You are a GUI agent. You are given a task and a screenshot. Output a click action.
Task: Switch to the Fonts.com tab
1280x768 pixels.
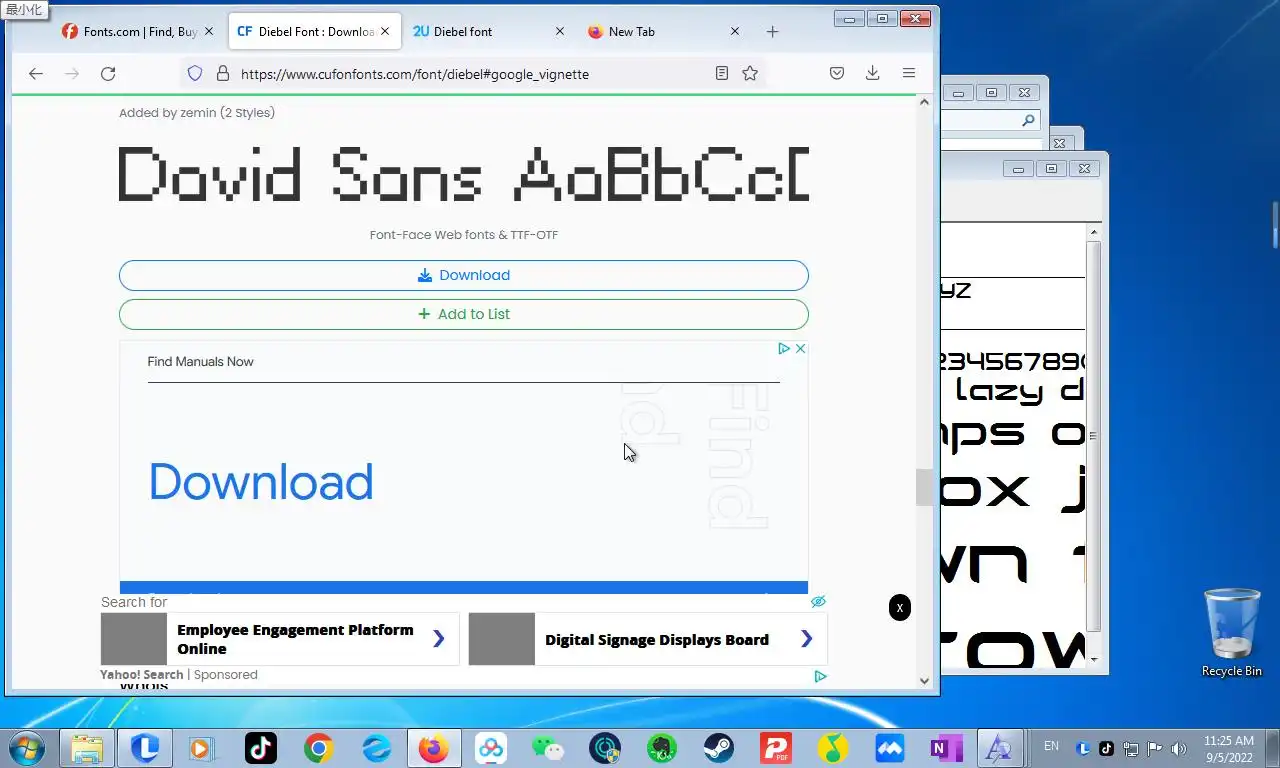129,31
